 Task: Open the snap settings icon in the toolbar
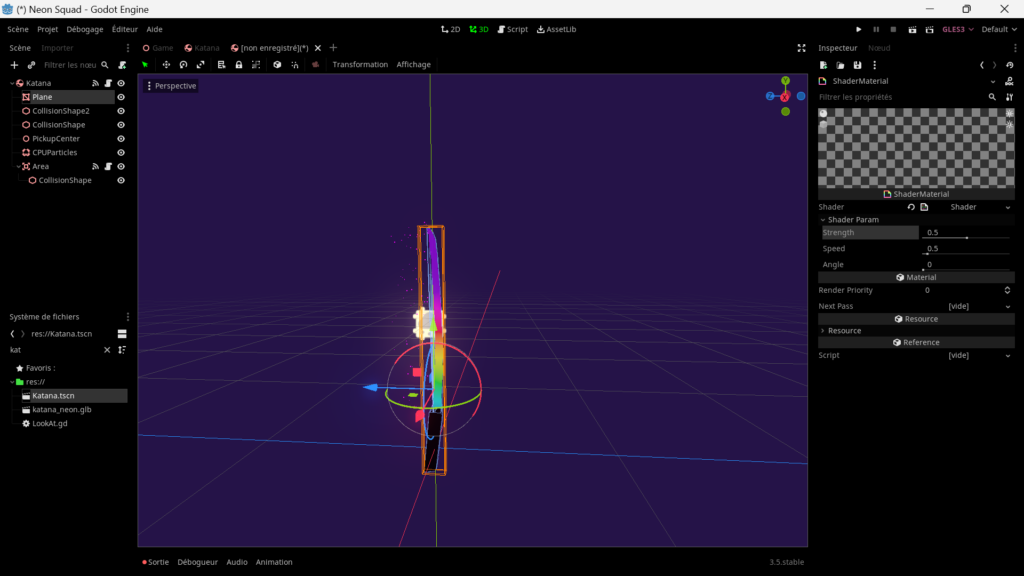[256, 64]
